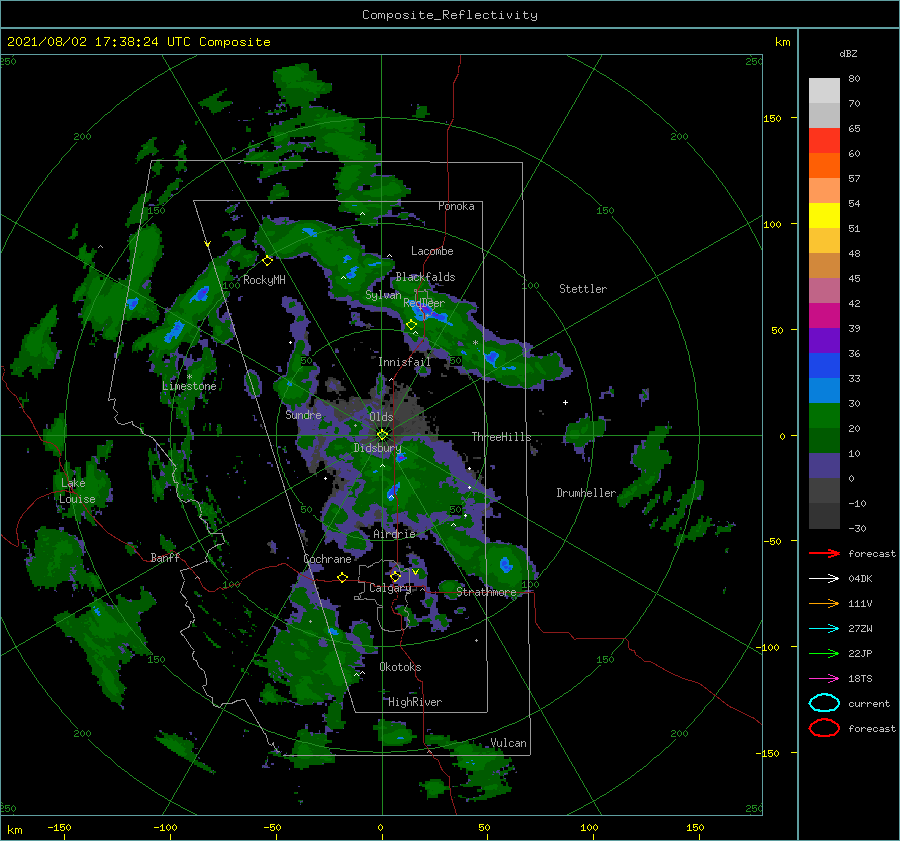This screenshot has width=900, height=841.
Task: Click the Sundre label
Action: (303, 414)
